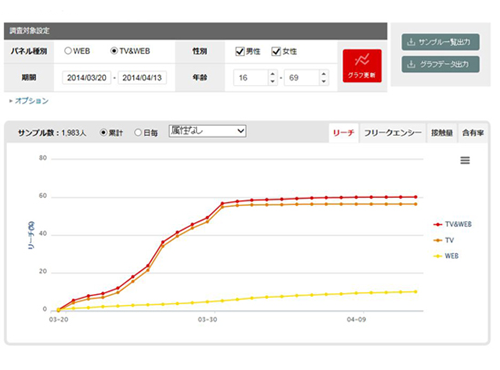Toggle the 女性 (female) checkbox
The image size is (500, 370).
tap(276, 51)
